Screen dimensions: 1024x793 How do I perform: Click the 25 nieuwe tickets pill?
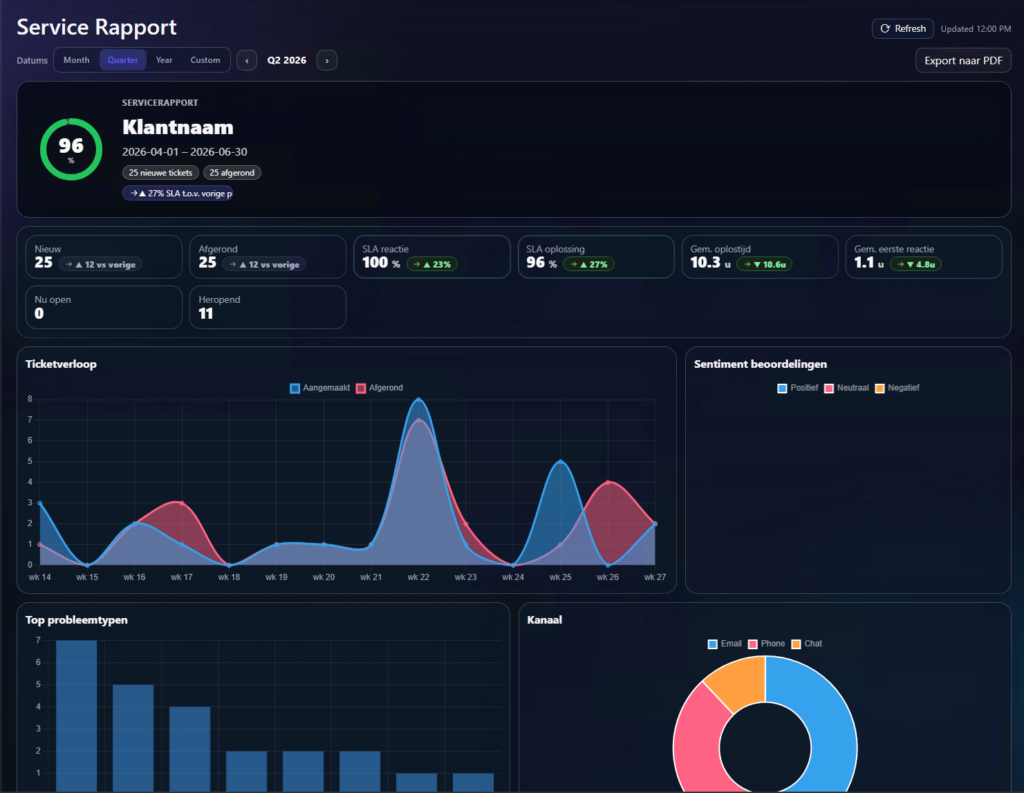tap(160, 173)
